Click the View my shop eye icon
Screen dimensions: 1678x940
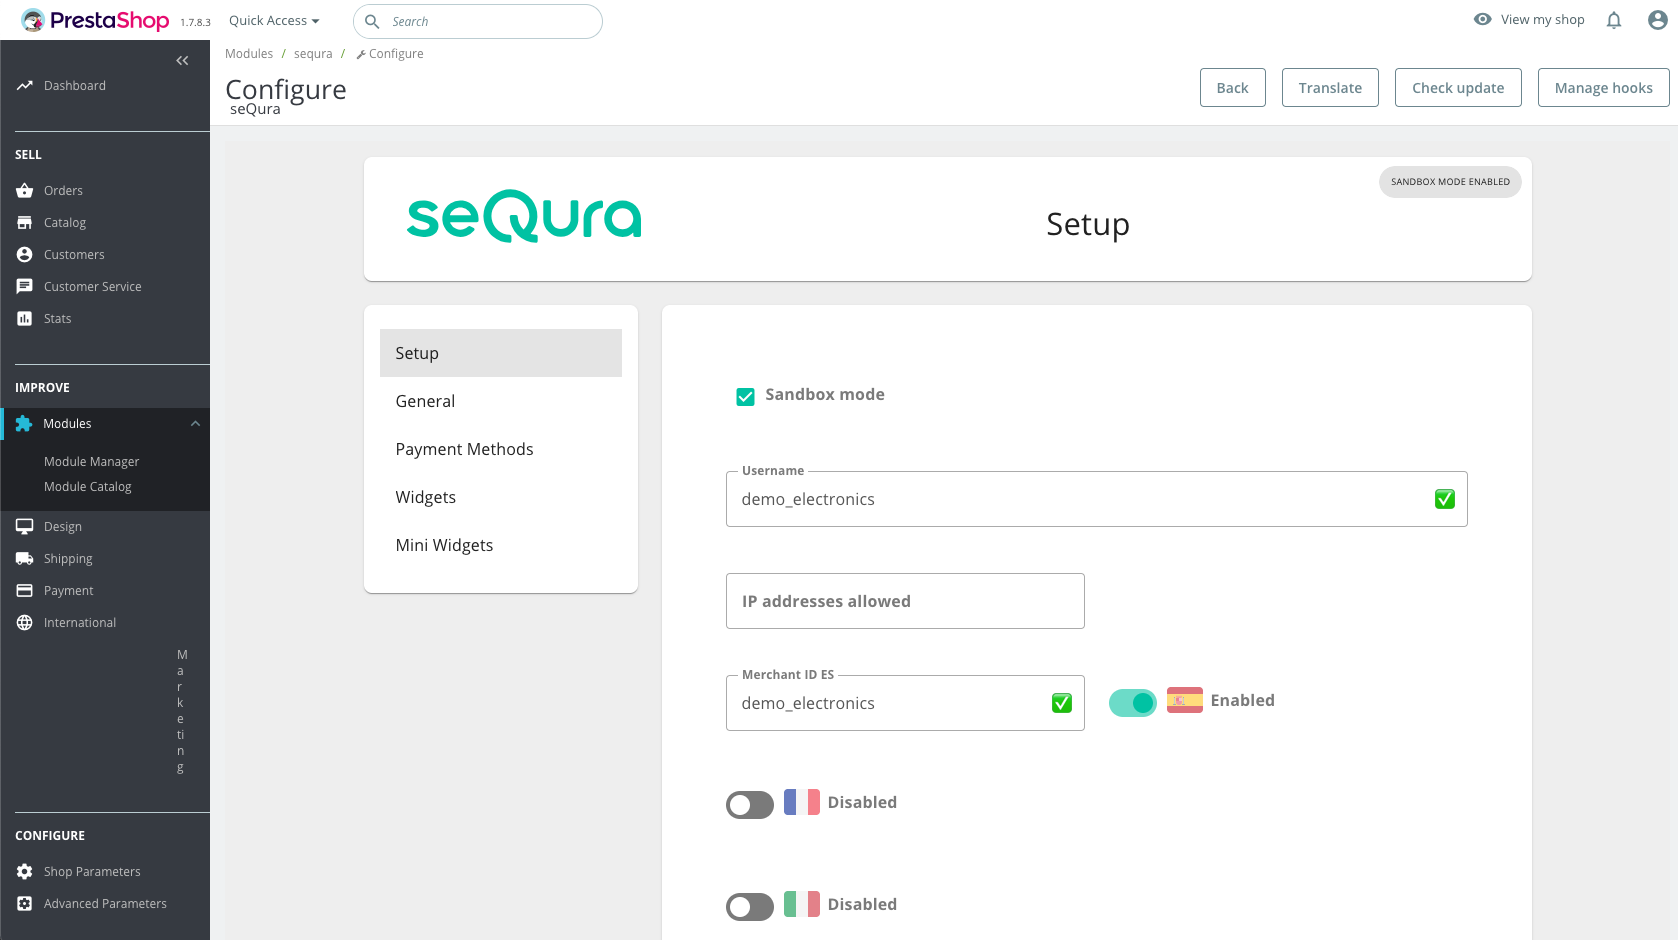click(1483, 19)
